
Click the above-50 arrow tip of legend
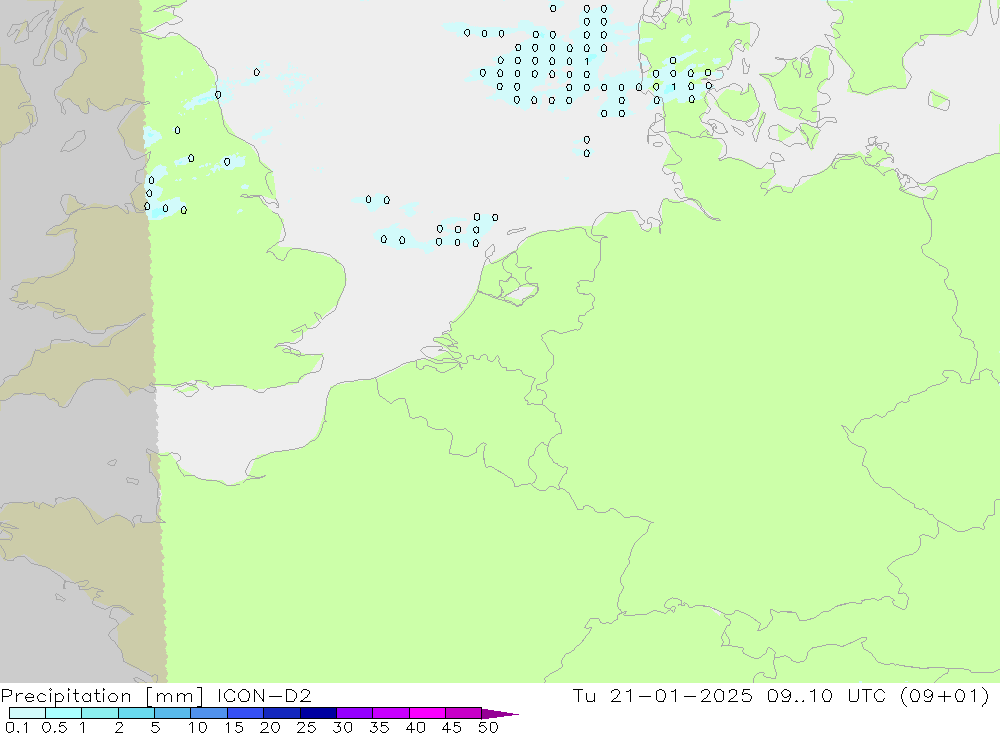click(x=500, y=713)
